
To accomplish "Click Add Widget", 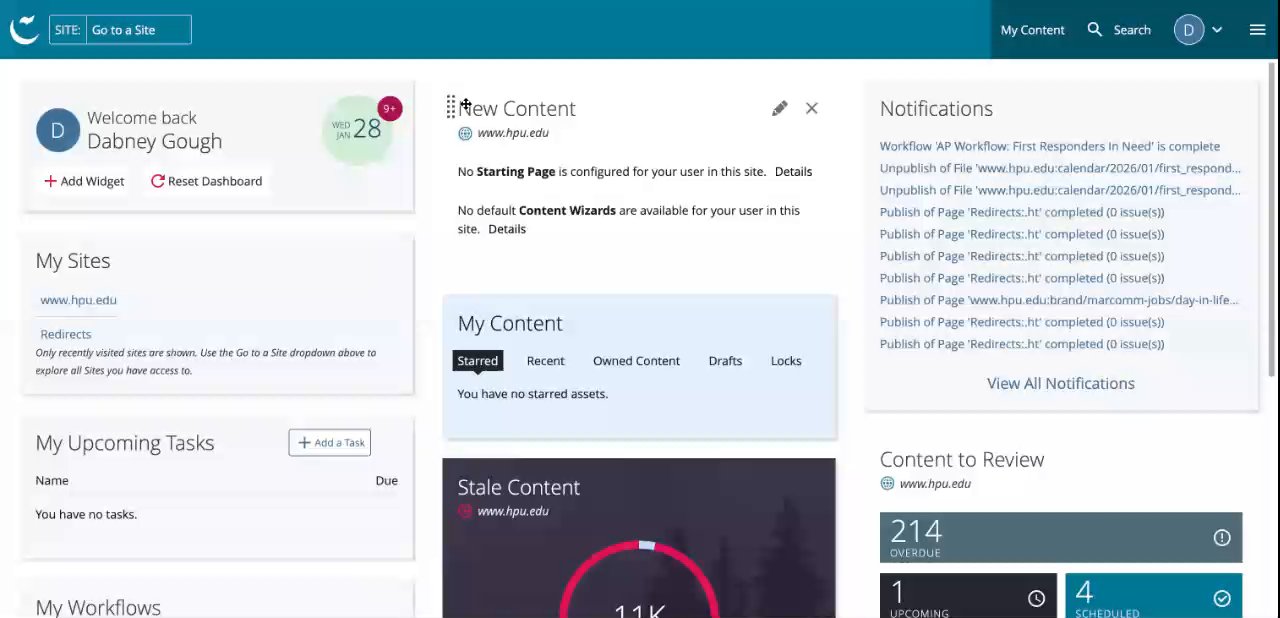I will point(84,181).
